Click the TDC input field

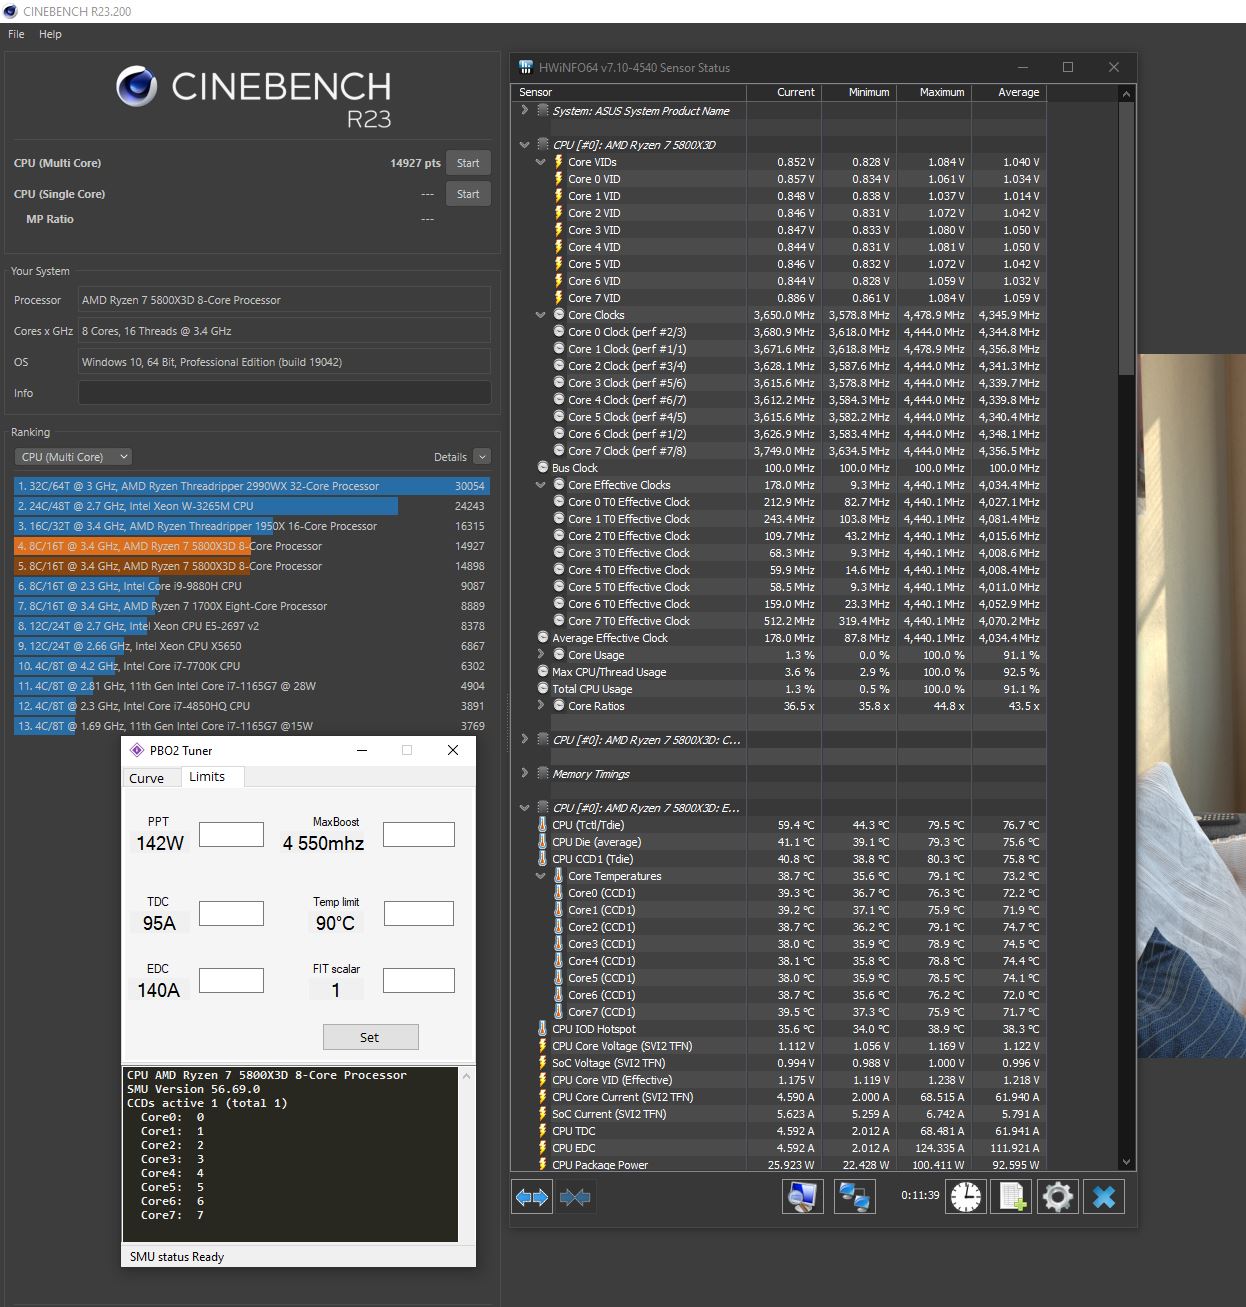coord(231,913)
